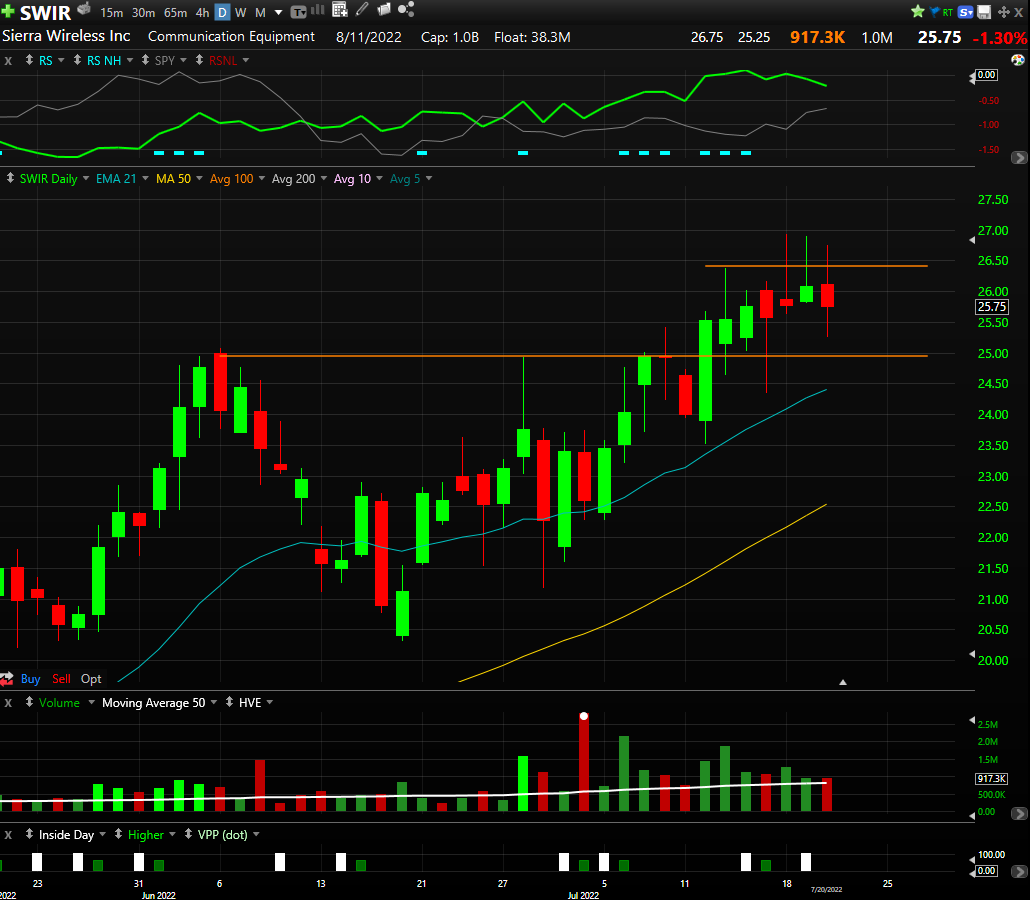The height and width of the screenshot is (900, 1030).
Task: Select the D daily timeframe tab
Action: [x=223, y=12]
